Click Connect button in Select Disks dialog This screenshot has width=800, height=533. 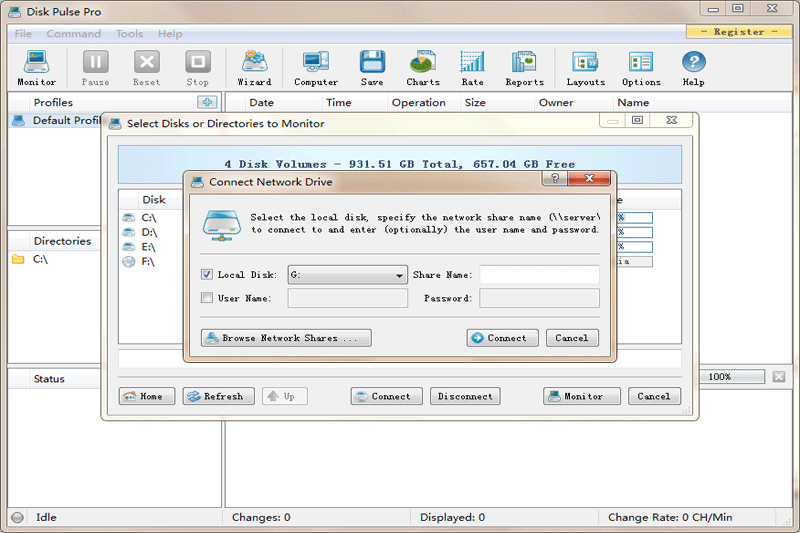[x=386, y=396]
